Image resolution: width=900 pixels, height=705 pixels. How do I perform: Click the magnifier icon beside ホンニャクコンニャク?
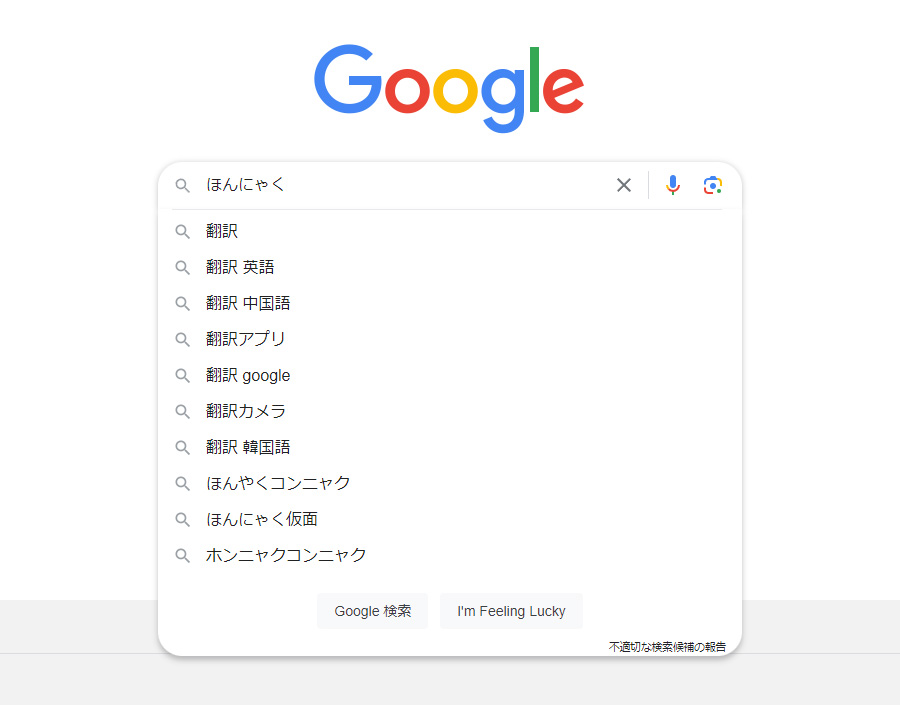182,555
